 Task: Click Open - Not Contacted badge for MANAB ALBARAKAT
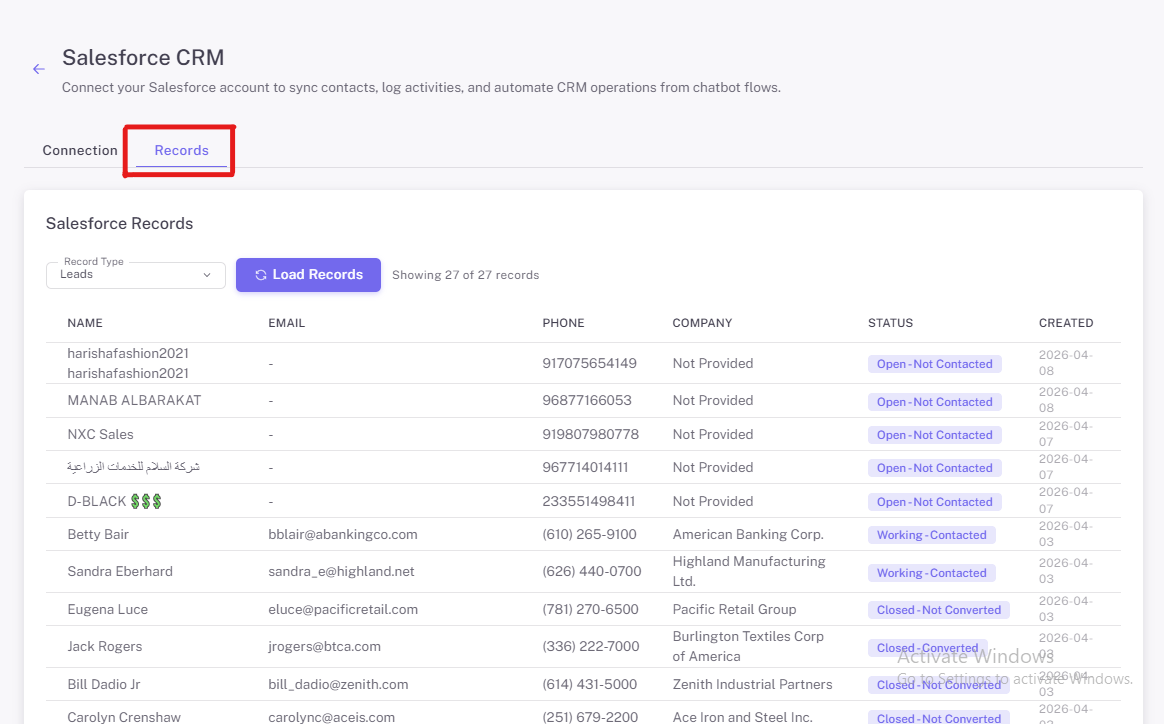935,402
